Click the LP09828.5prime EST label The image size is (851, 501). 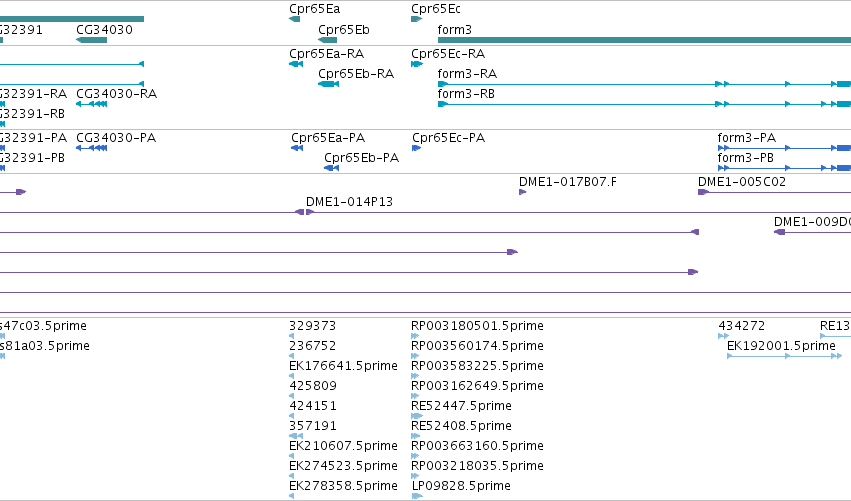tap(461, 486)
